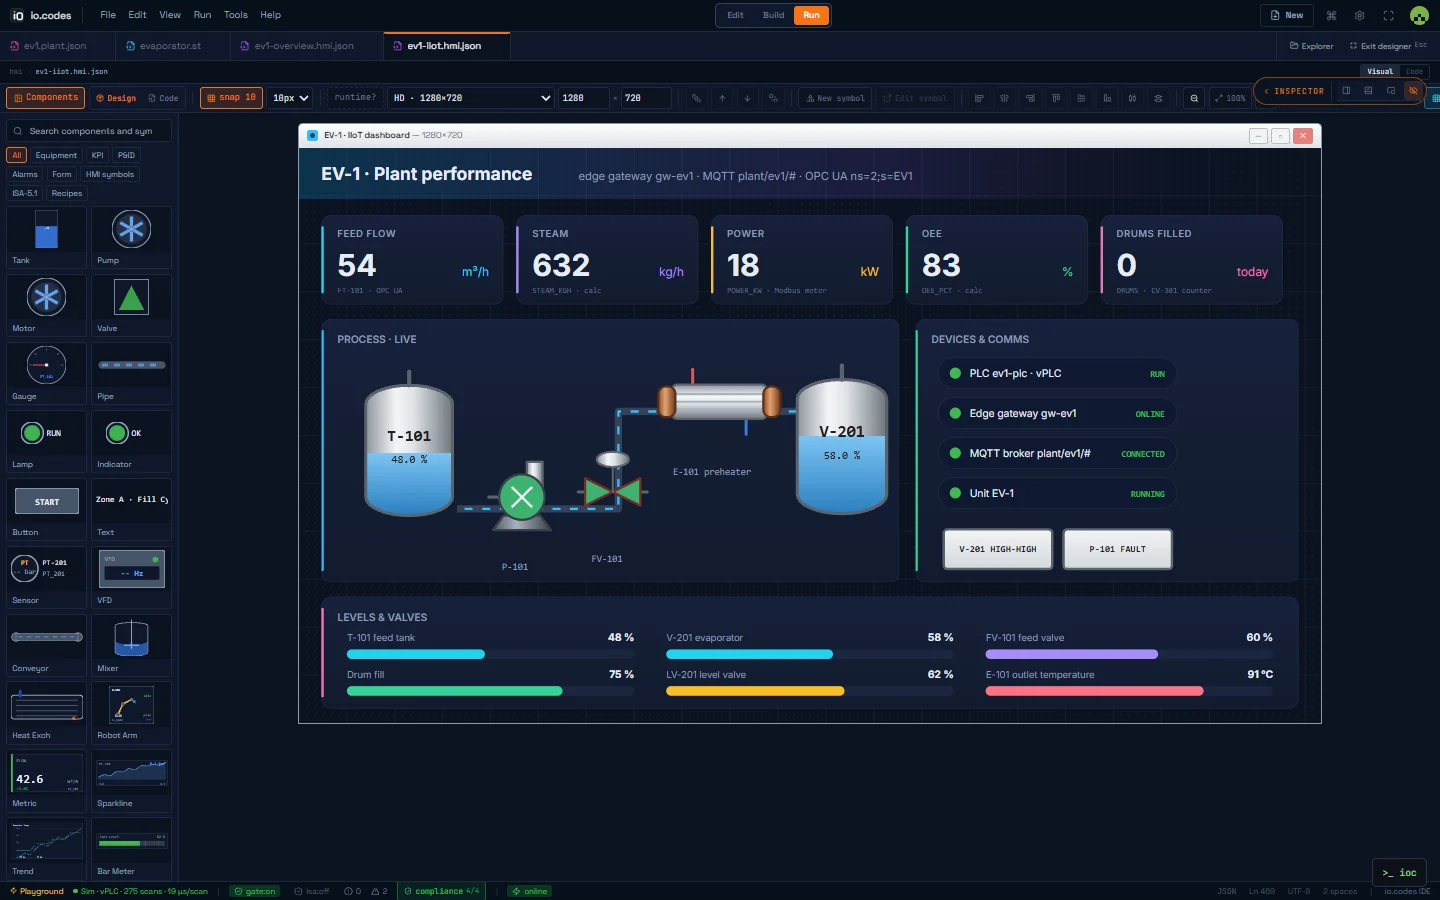Switch to Build mode
Viewport: 1440px width, 900px height.
(773, 15)
